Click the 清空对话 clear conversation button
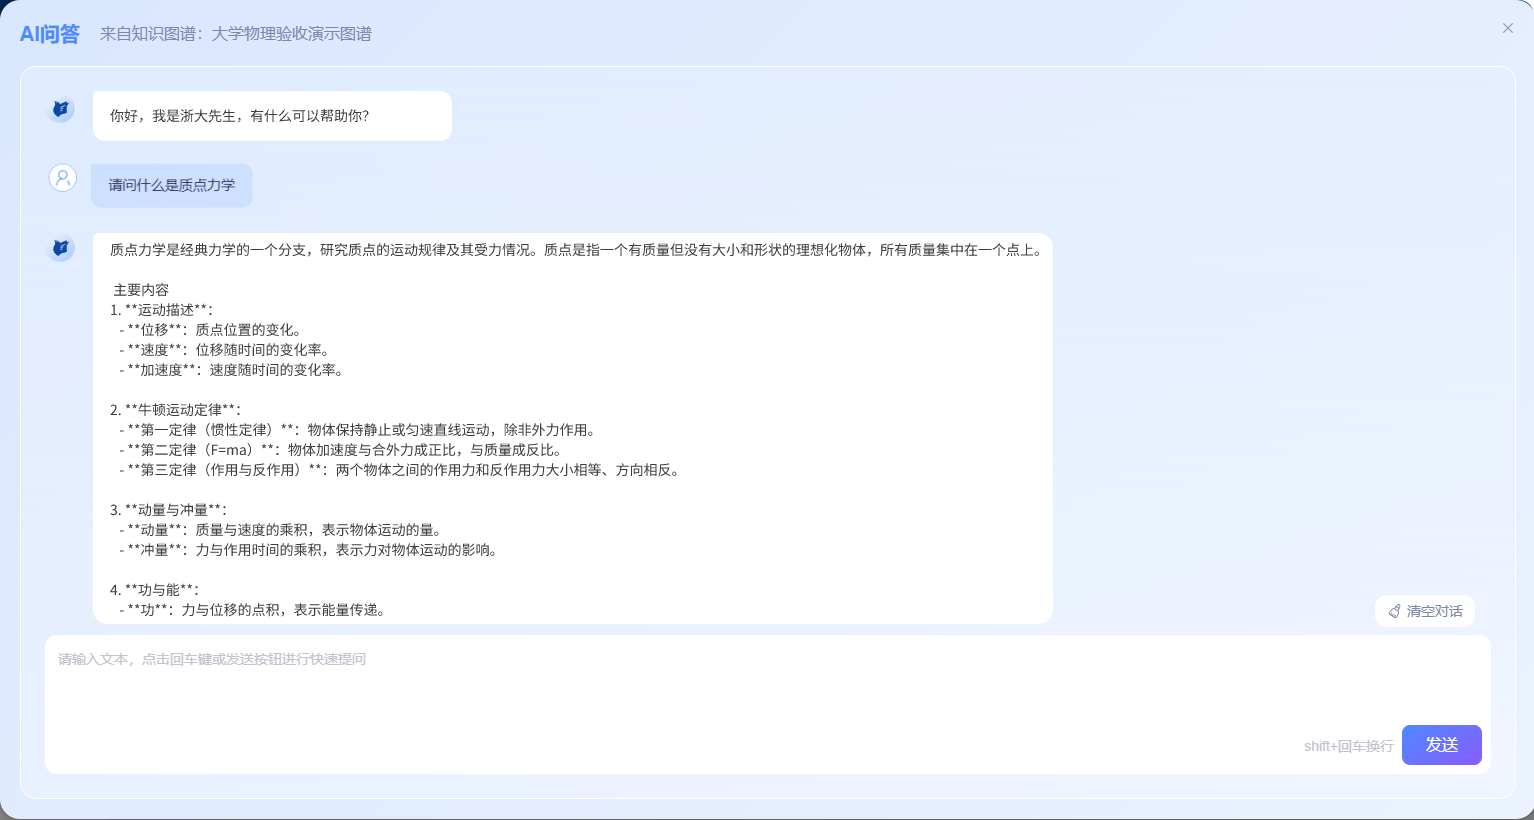This screenshot has height=820, width=1534. click(x=1425, y=611)
